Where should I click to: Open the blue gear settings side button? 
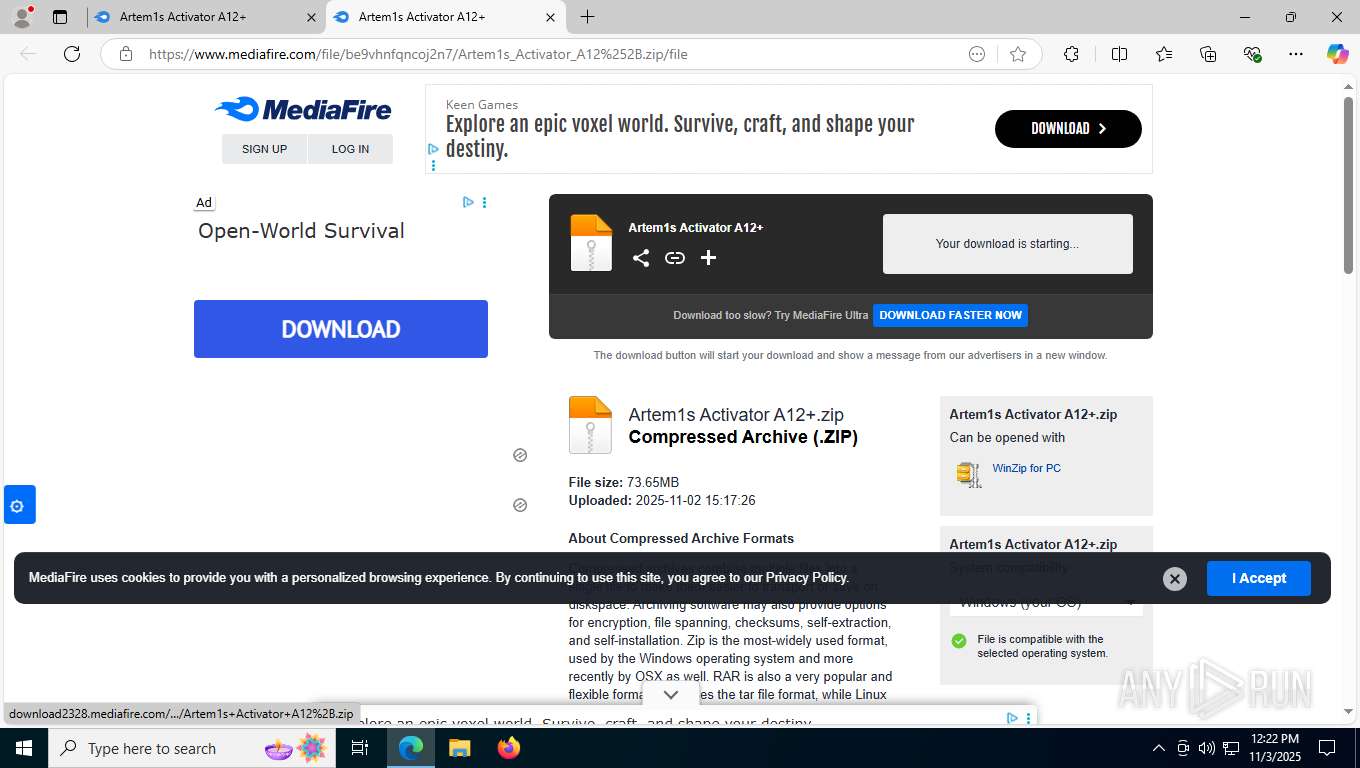19,505
